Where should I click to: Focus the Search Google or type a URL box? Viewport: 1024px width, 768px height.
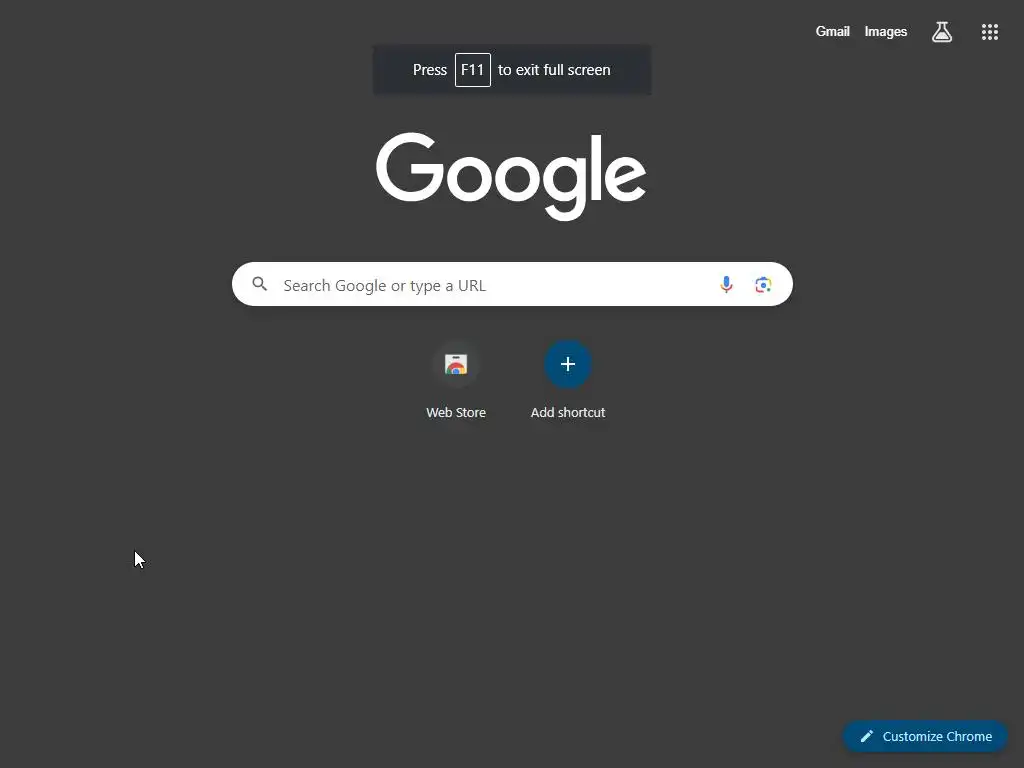click(x=512, y=284)
